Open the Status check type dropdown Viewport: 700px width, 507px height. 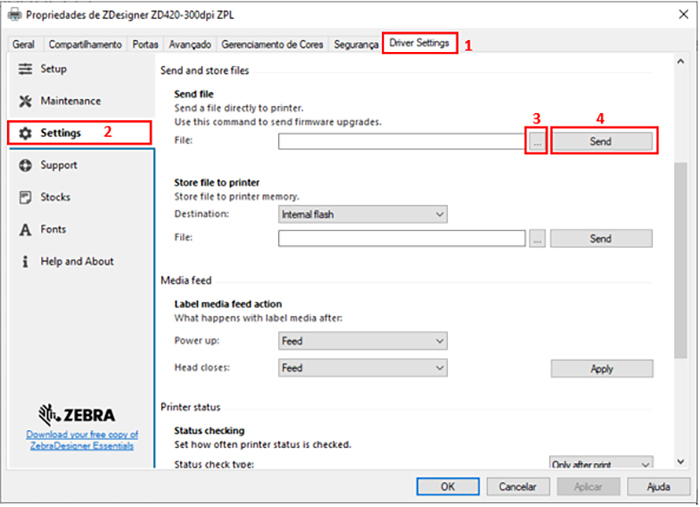(601, 464)
